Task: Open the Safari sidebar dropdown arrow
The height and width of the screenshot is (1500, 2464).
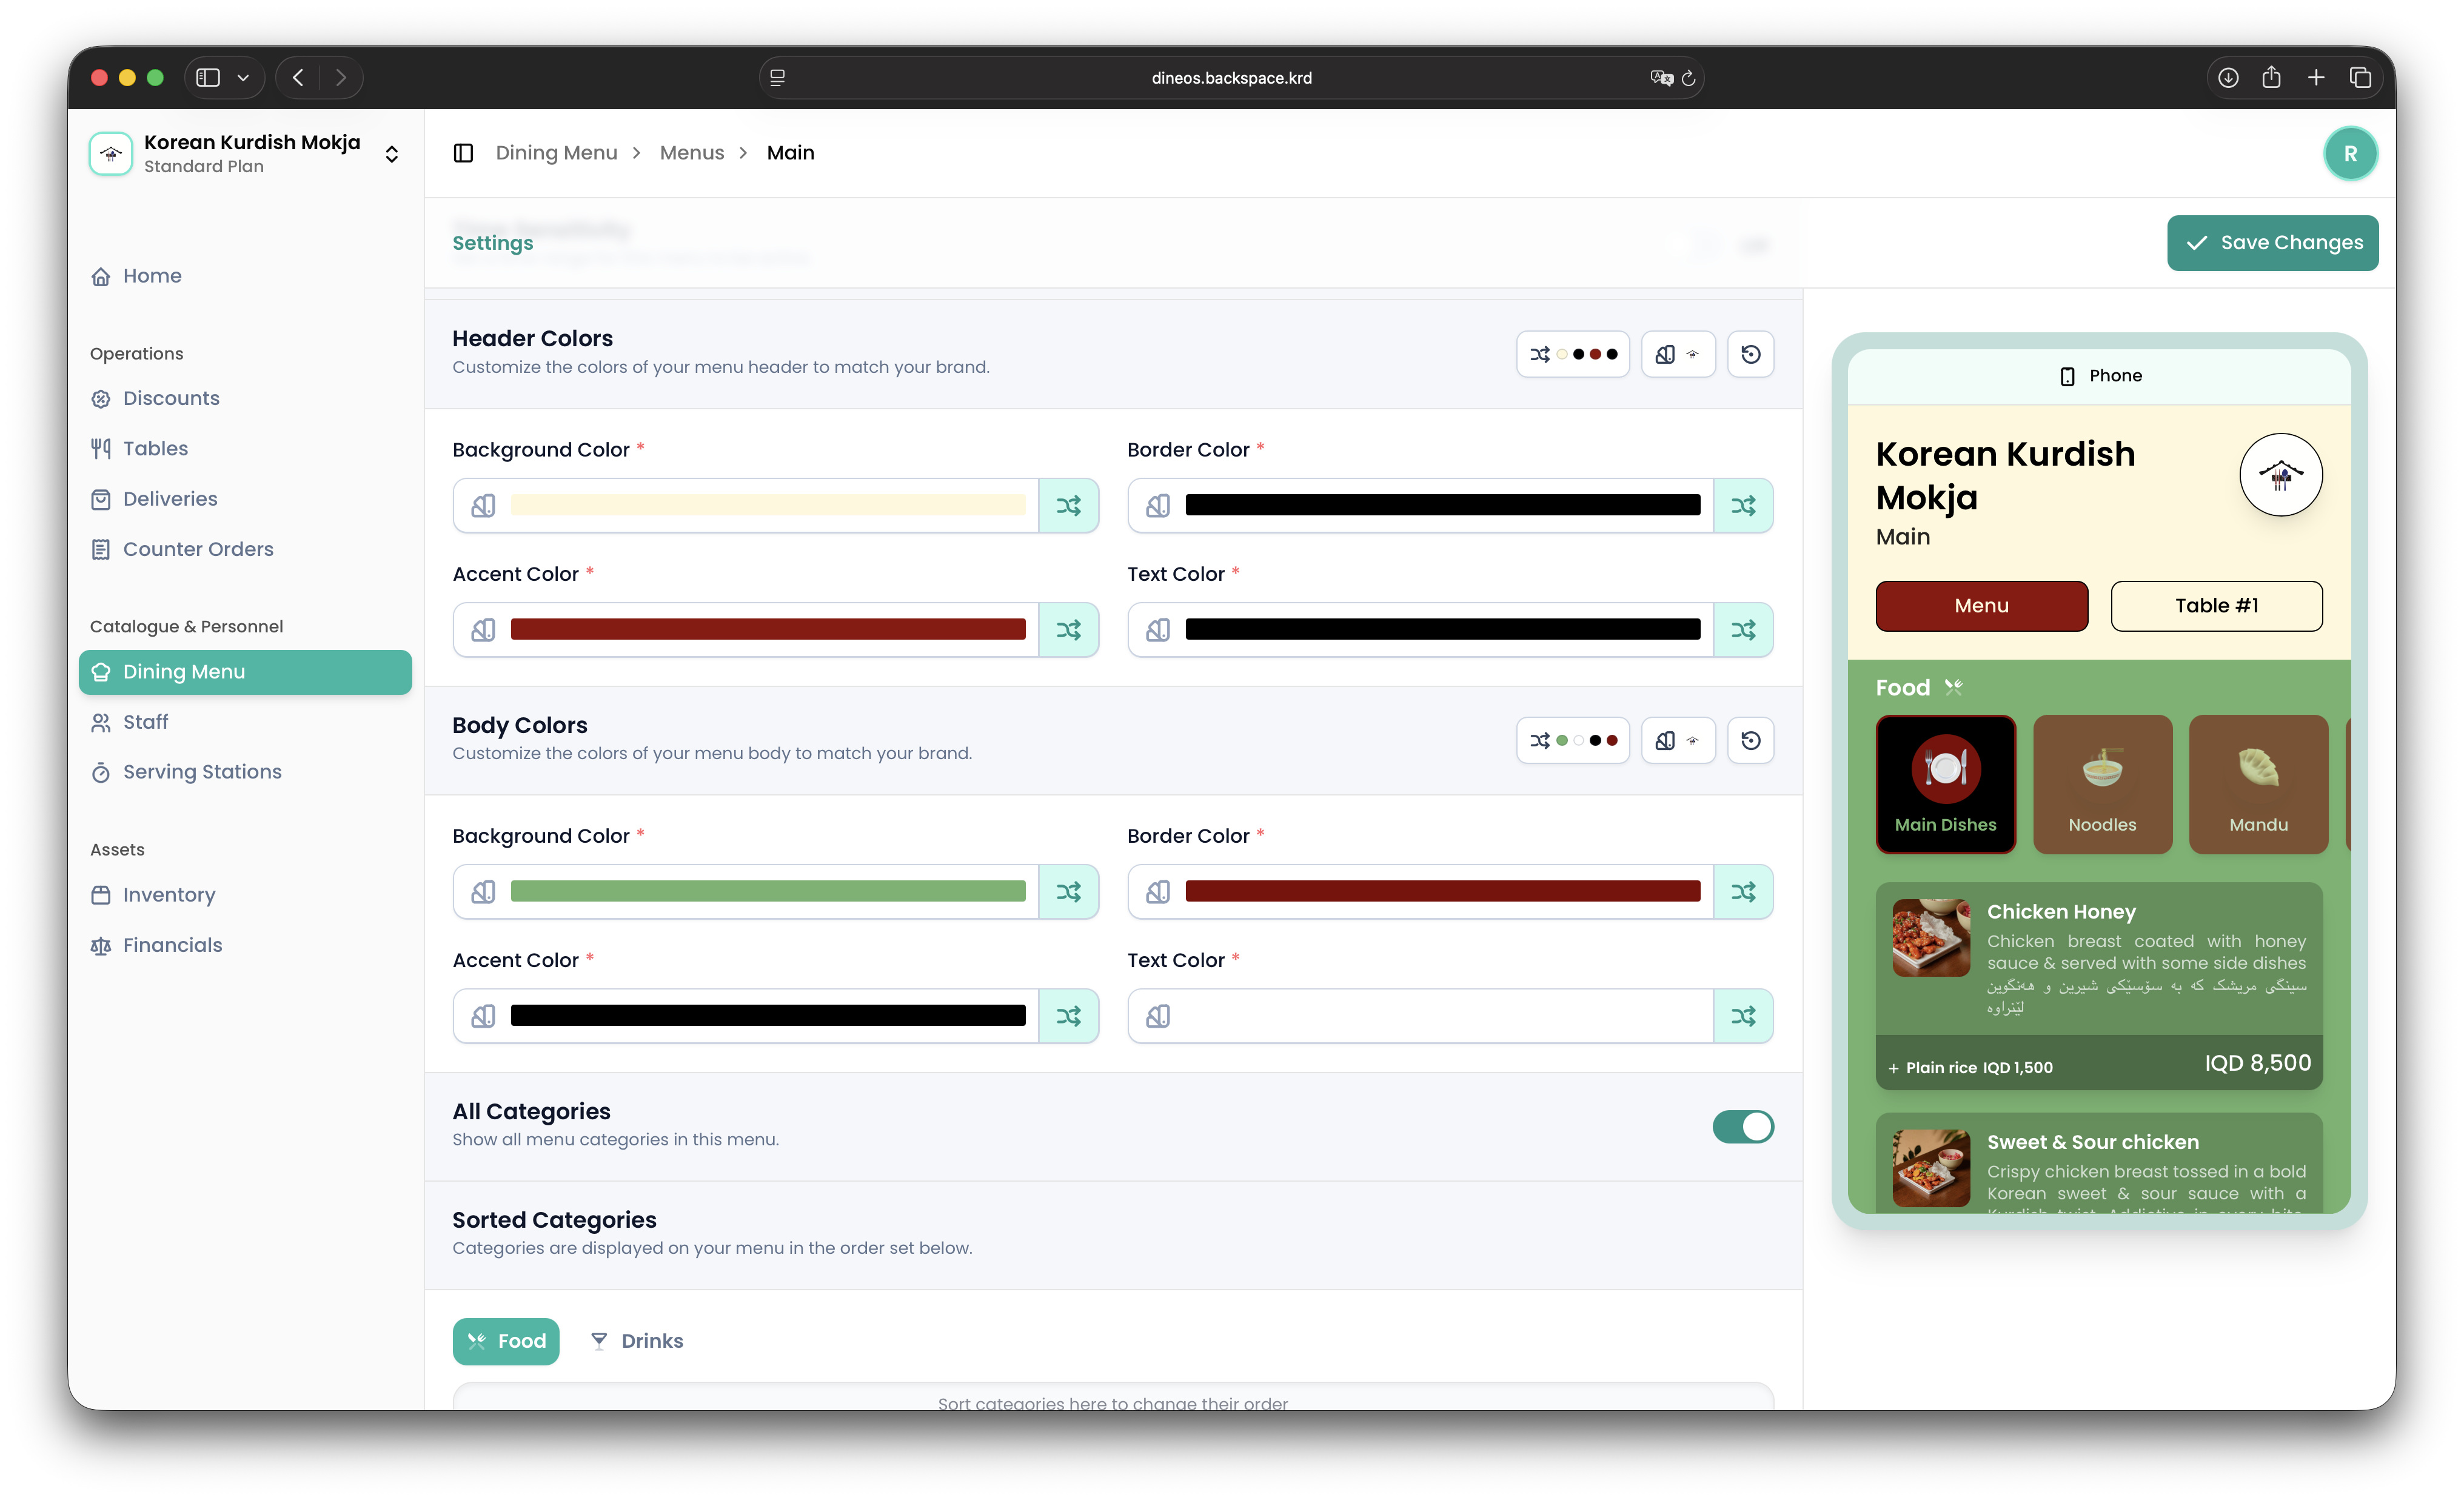Action: point(243,78)
